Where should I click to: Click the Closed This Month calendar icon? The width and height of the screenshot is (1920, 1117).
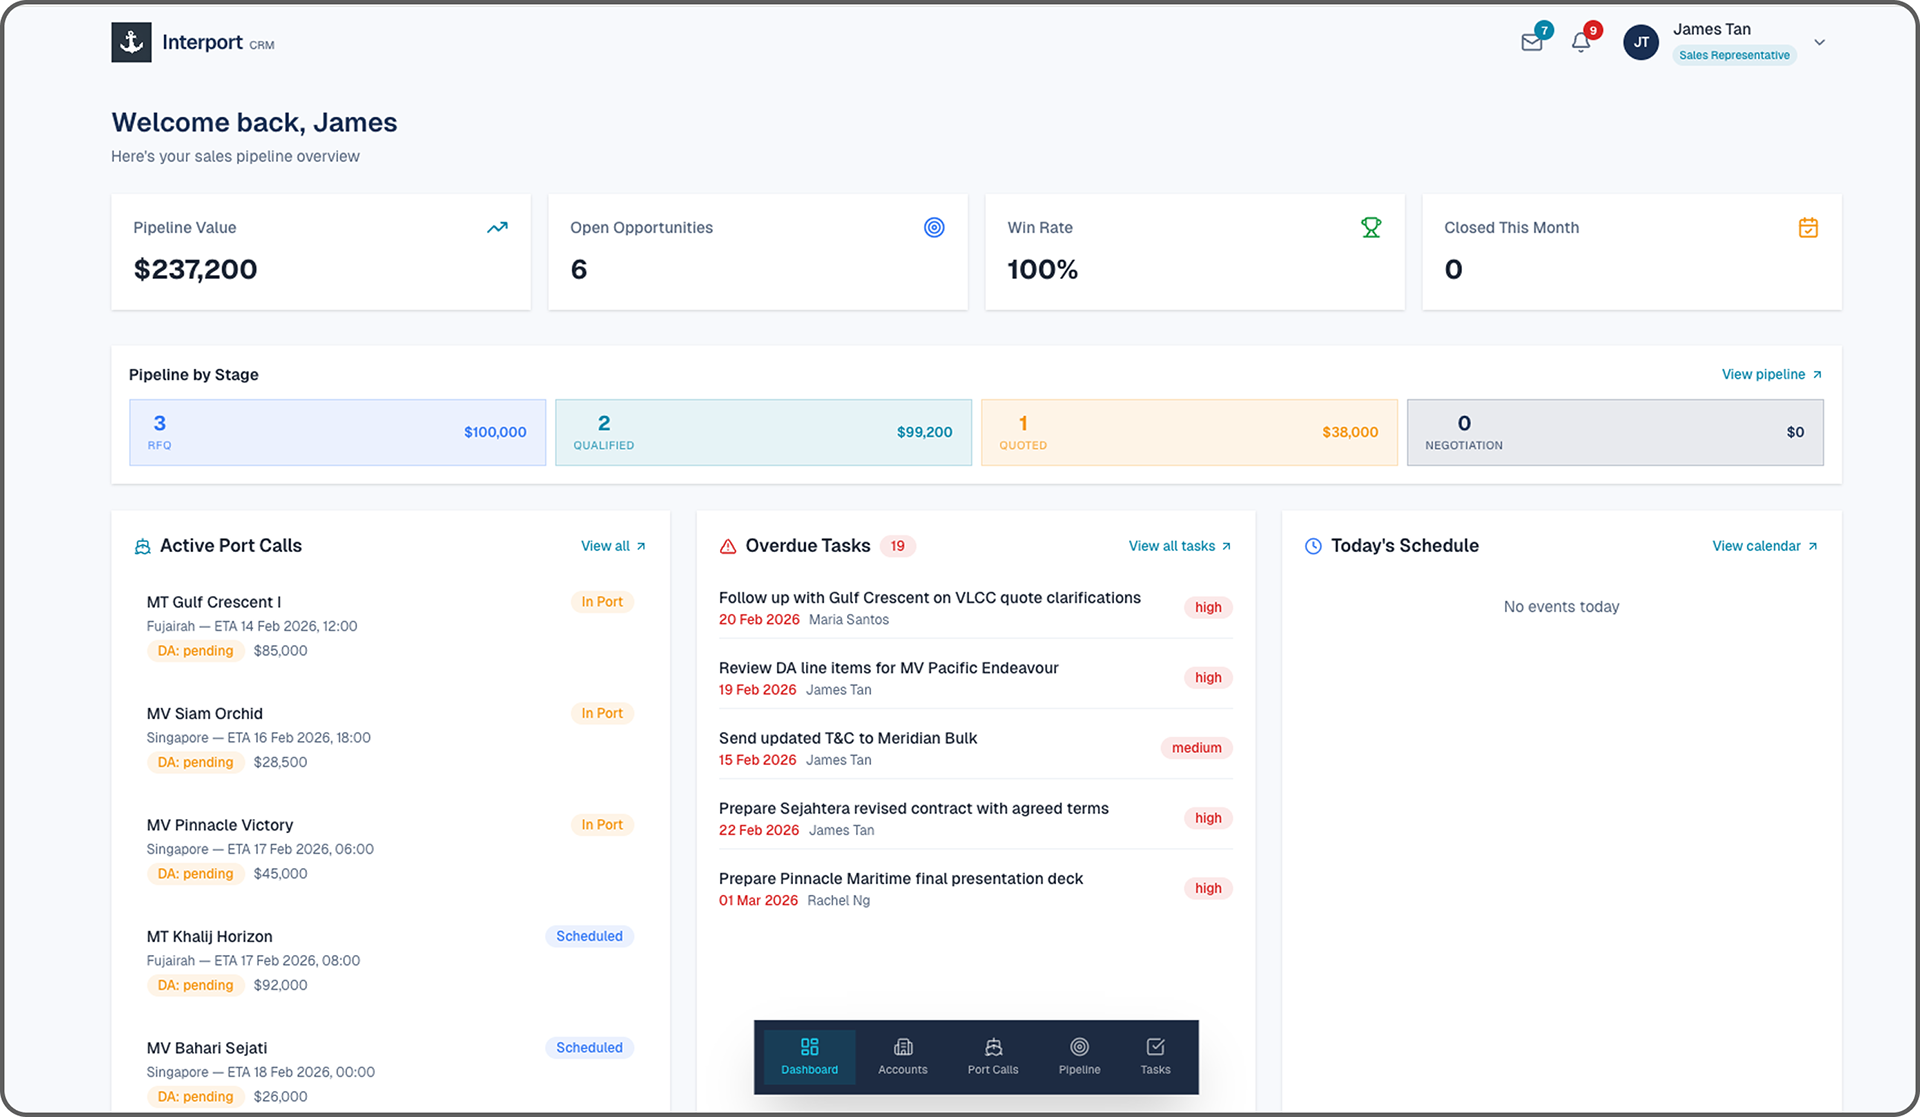(1808, 228)
